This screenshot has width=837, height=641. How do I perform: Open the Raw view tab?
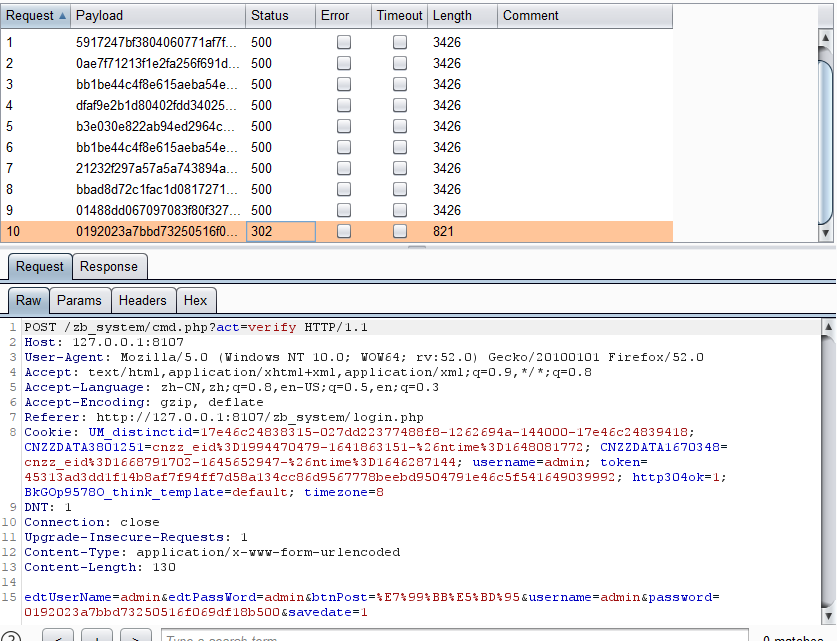point(28,300)
